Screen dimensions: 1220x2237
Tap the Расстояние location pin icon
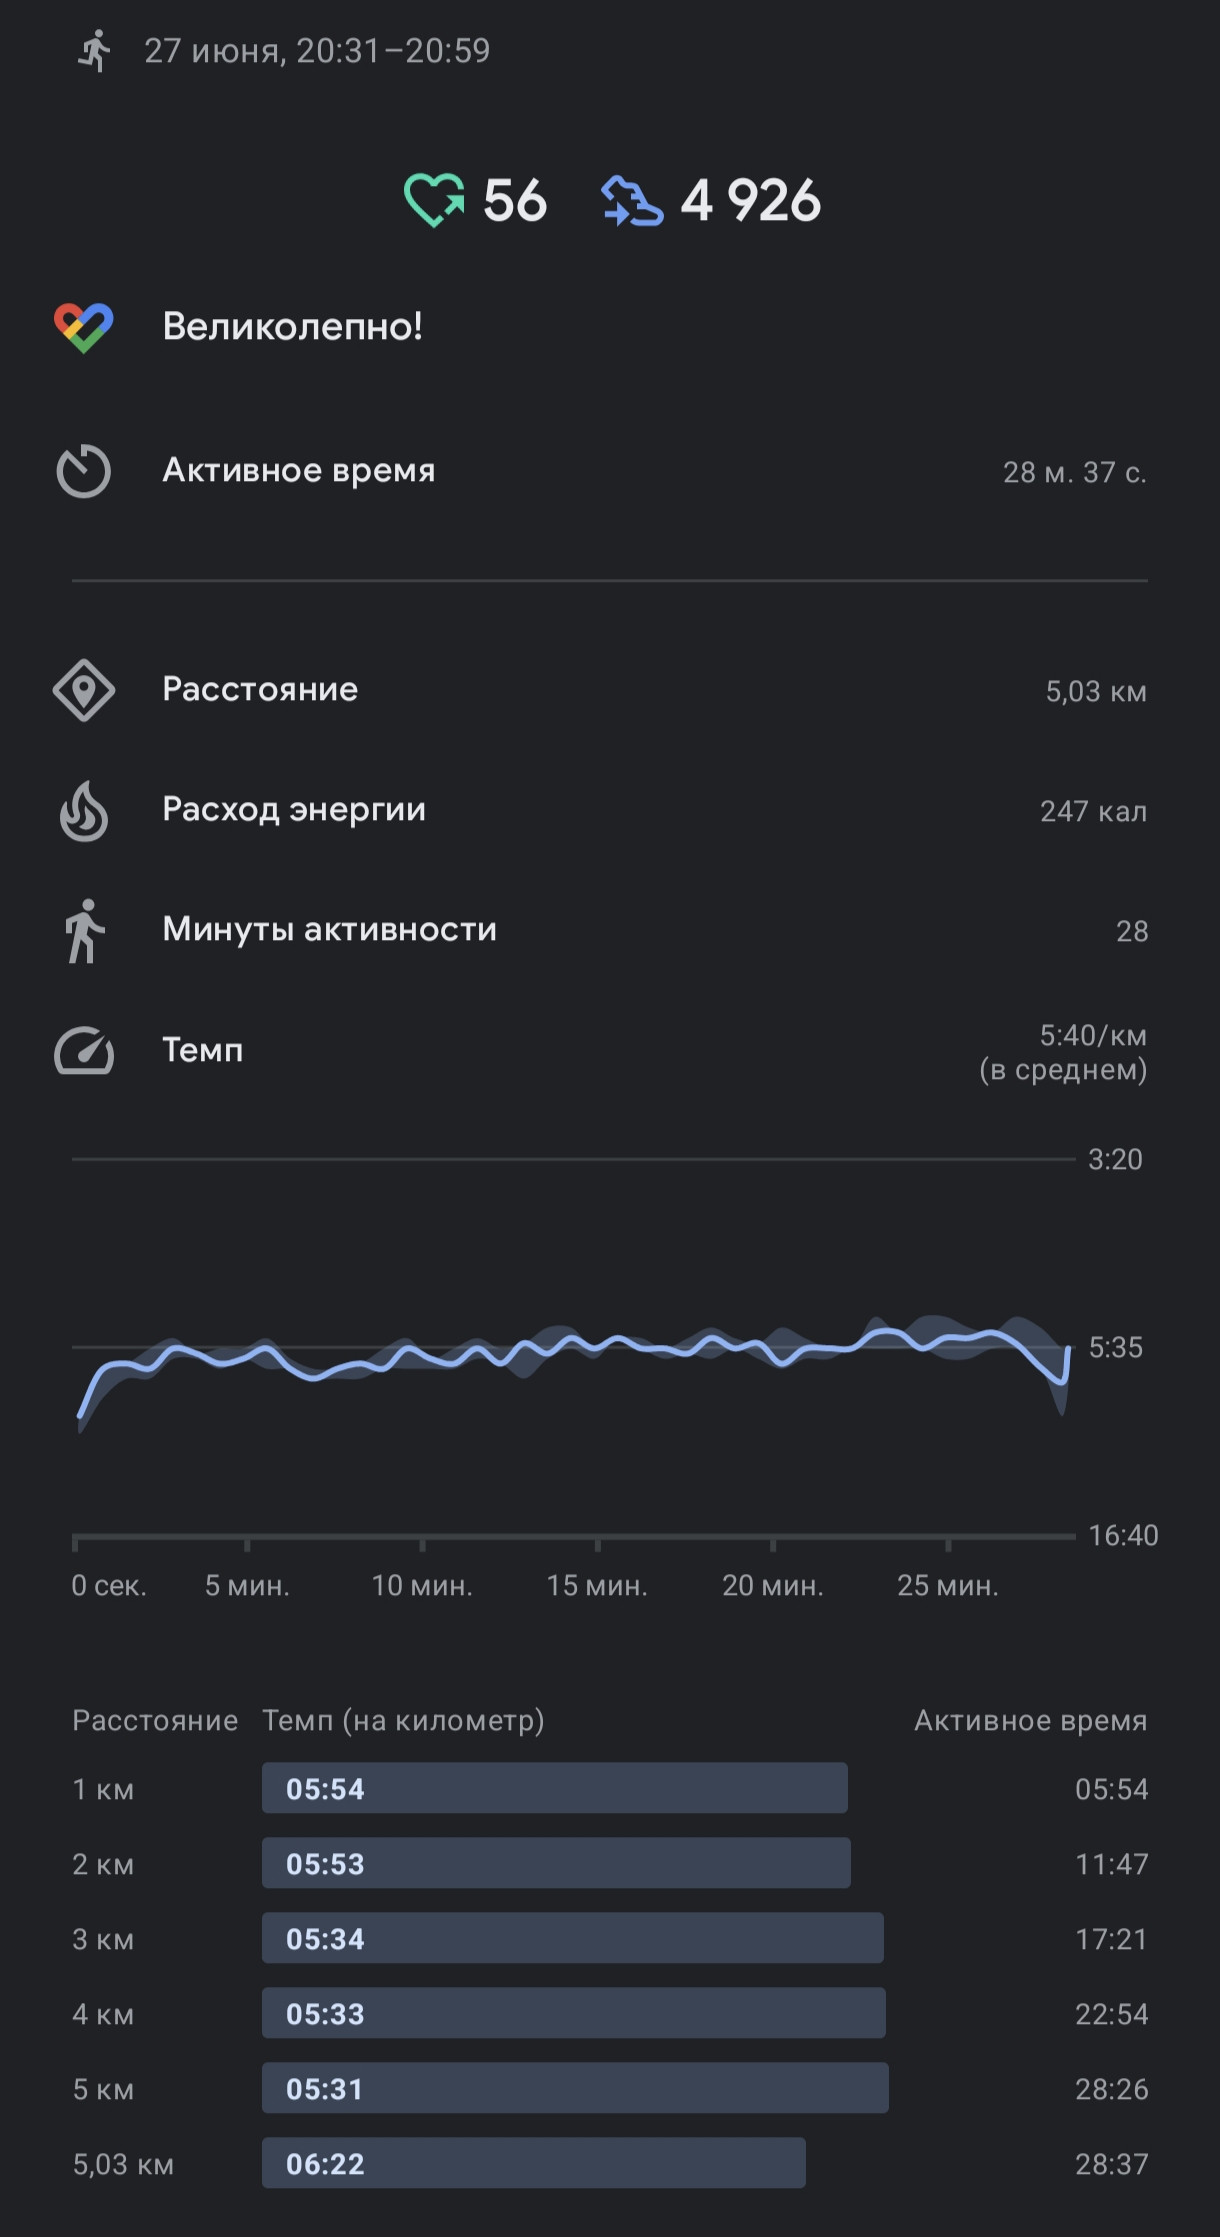[84, 690]
